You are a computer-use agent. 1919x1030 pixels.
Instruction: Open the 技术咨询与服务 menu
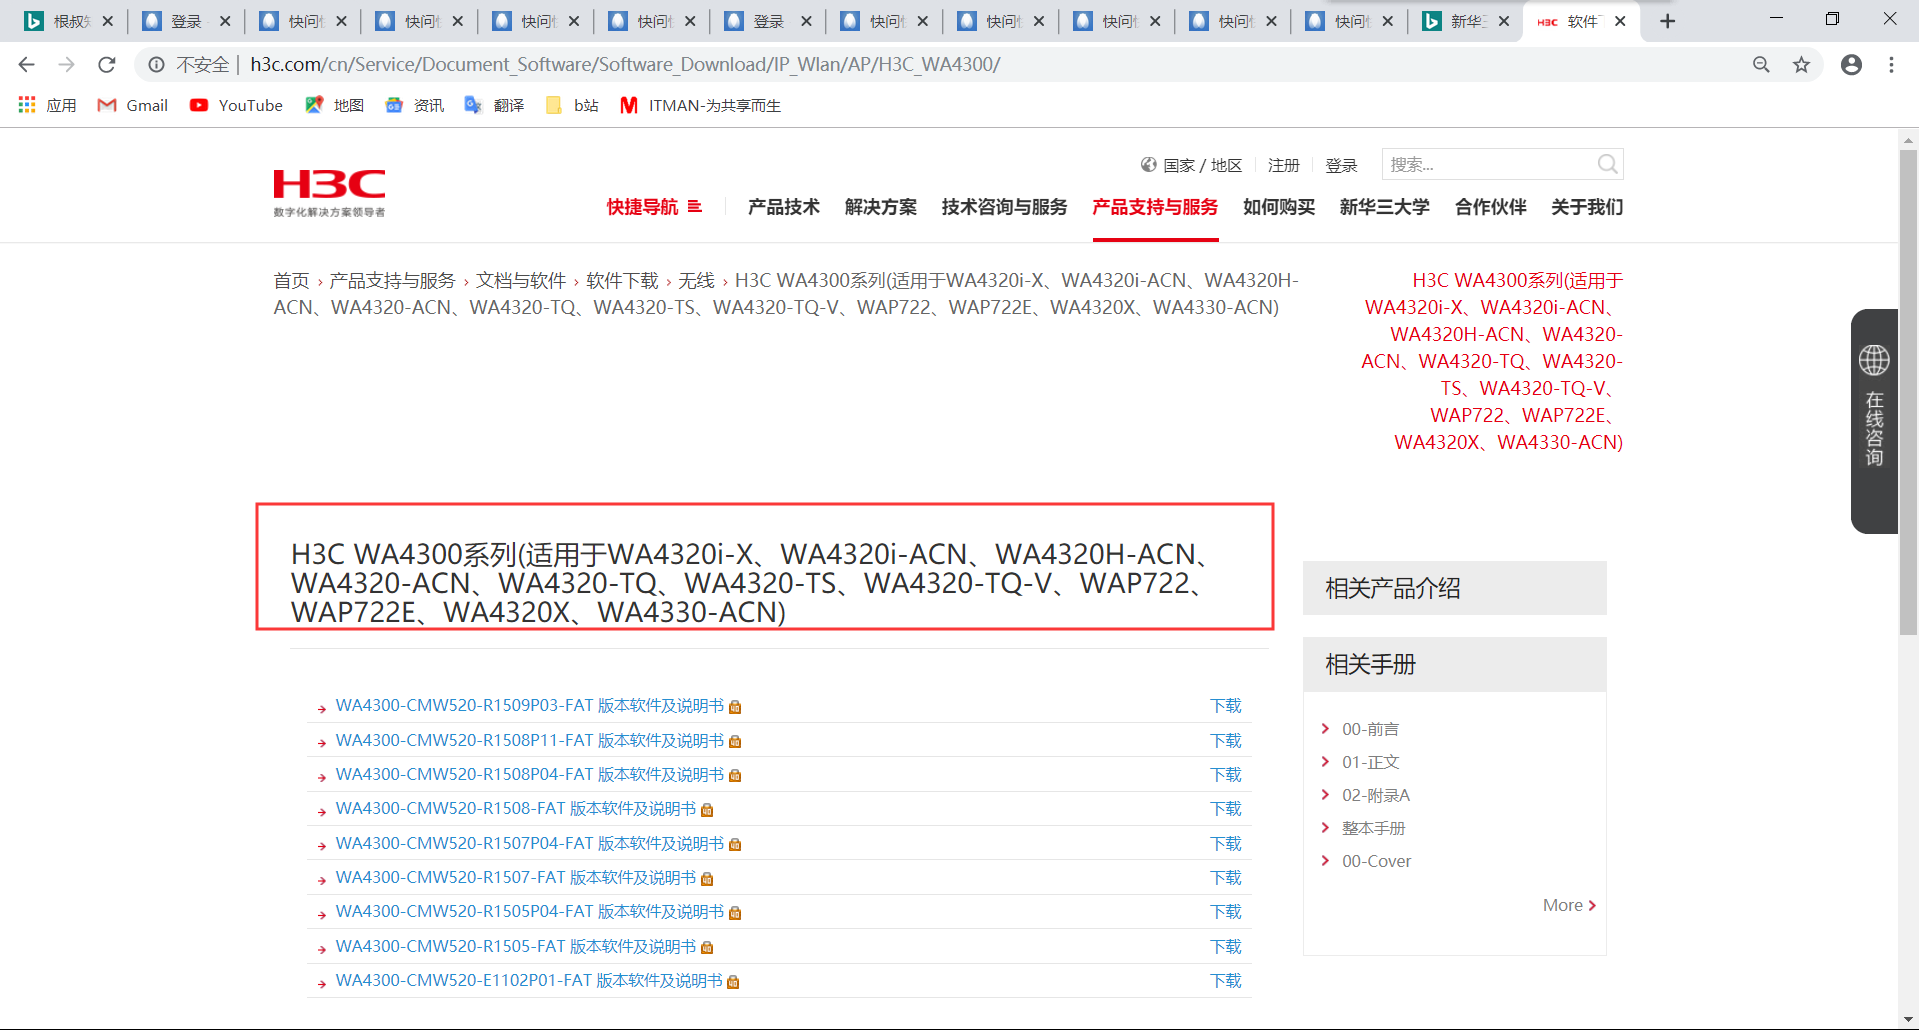(x=1005, y=207)
